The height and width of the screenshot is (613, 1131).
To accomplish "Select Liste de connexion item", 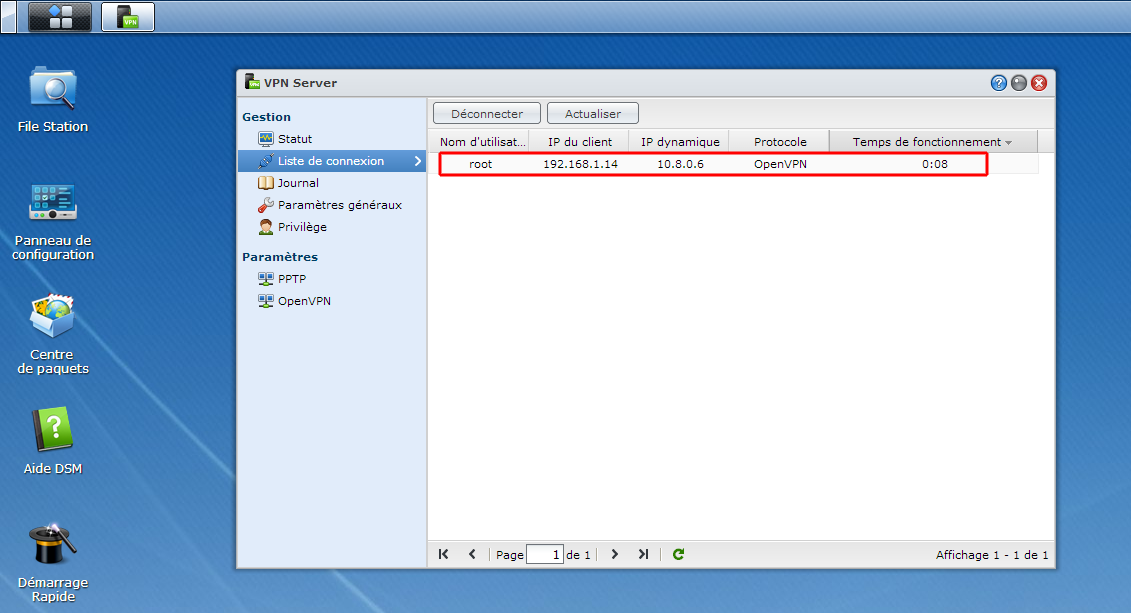I will (x=332, y=161).
